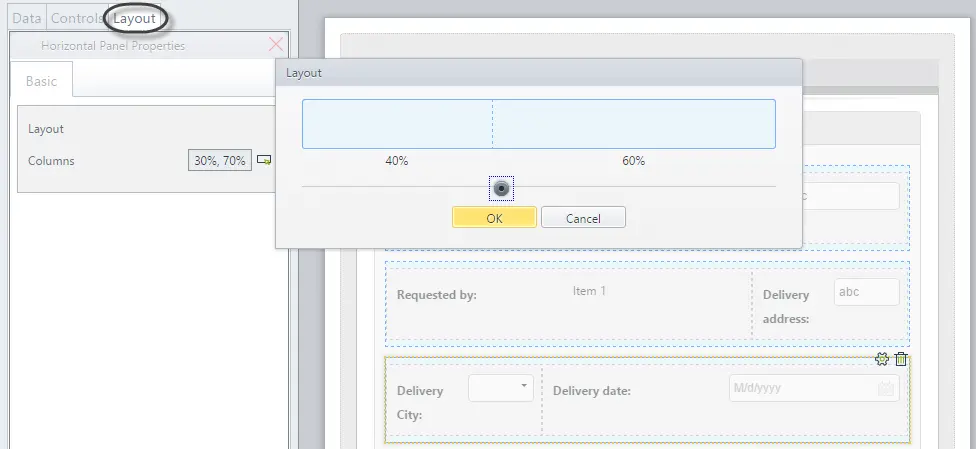Click the Columns property label
Viewport: 976px width, 449px height.
click(x=51, y=161)
